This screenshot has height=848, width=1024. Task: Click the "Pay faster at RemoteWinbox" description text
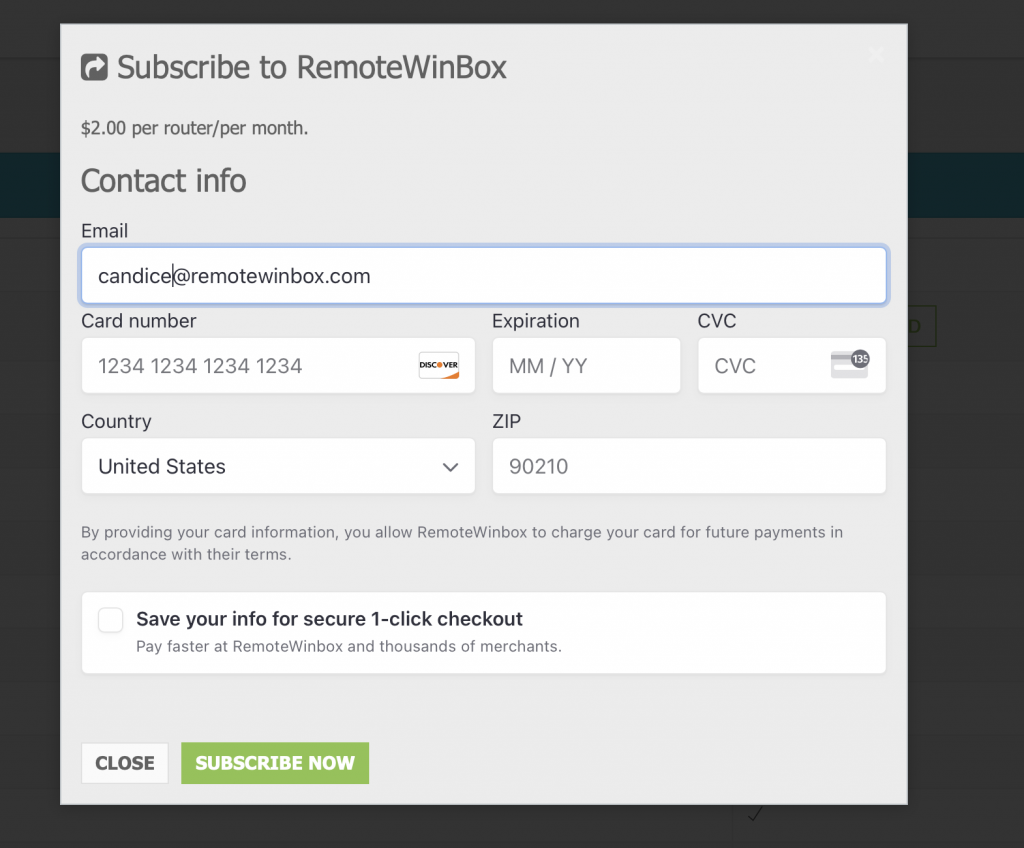[349, 646]
